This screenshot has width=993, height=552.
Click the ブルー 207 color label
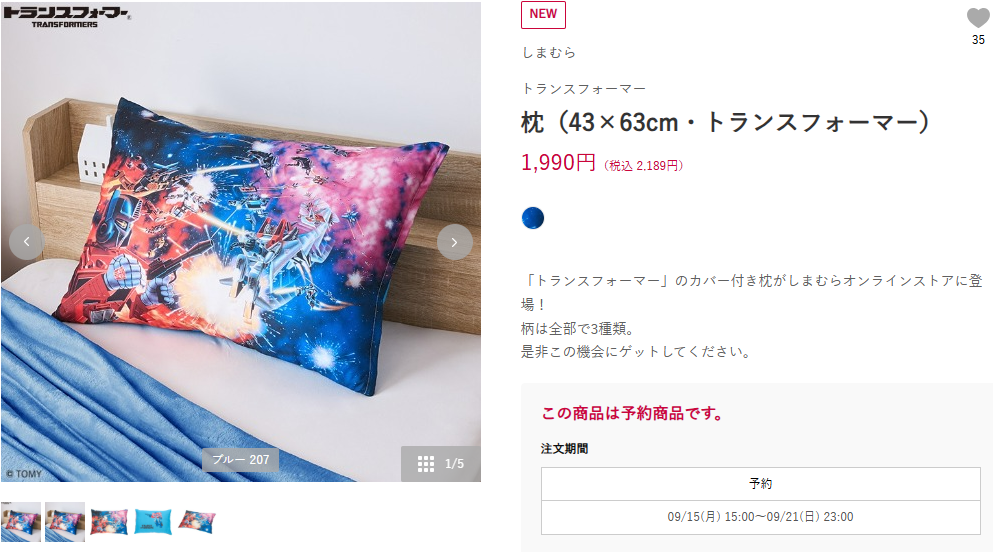[x=241, y=460]
